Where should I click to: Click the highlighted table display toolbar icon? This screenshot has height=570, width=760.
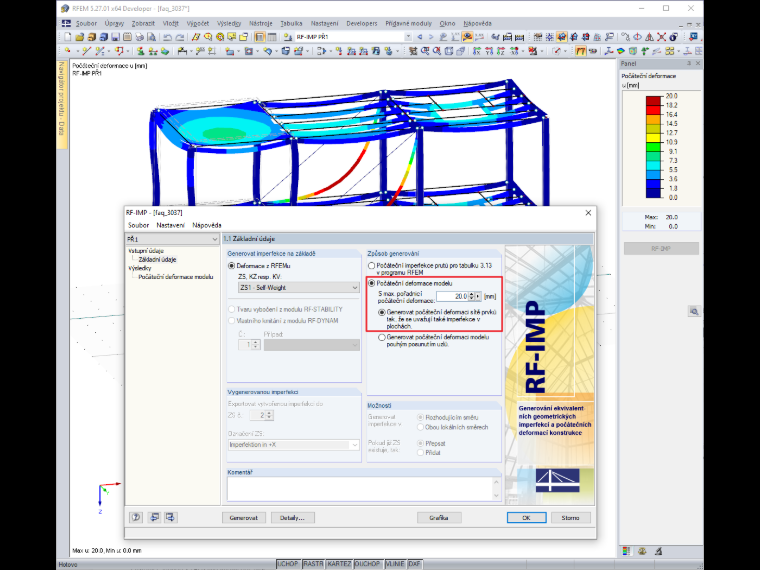(260, 37)
